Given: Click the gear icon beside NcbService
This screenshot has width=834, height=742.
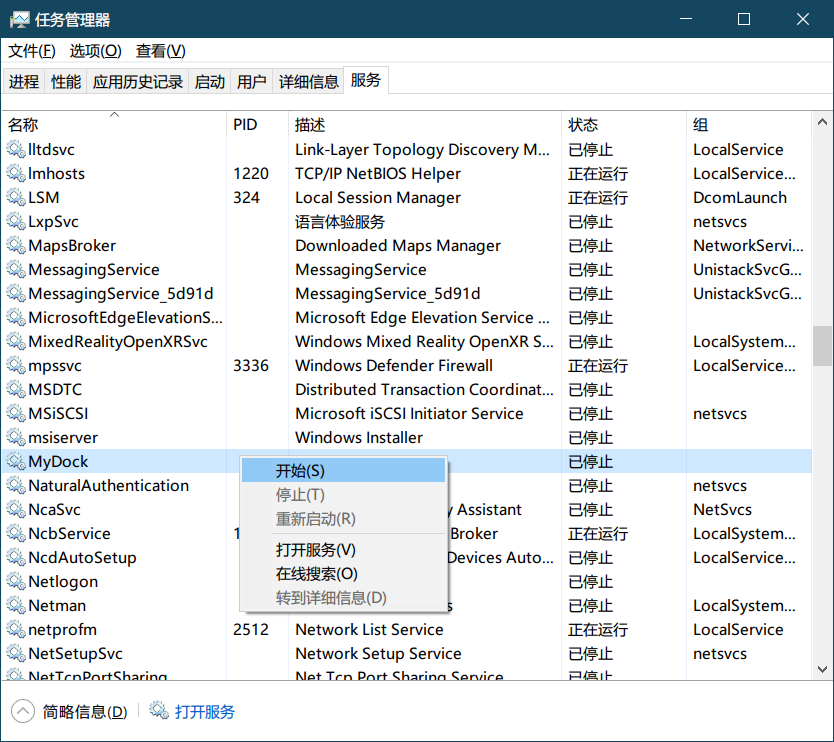Looking at the screenshot, I should tap(16, 533).
